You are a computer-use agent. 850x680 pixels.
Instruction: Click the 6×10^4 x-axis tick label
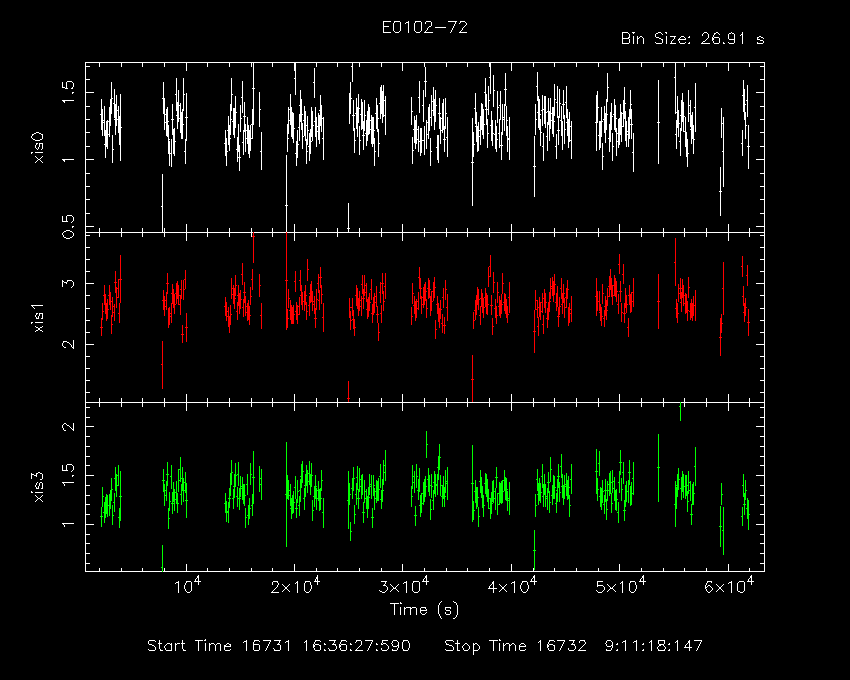click(x=729, y=586)
